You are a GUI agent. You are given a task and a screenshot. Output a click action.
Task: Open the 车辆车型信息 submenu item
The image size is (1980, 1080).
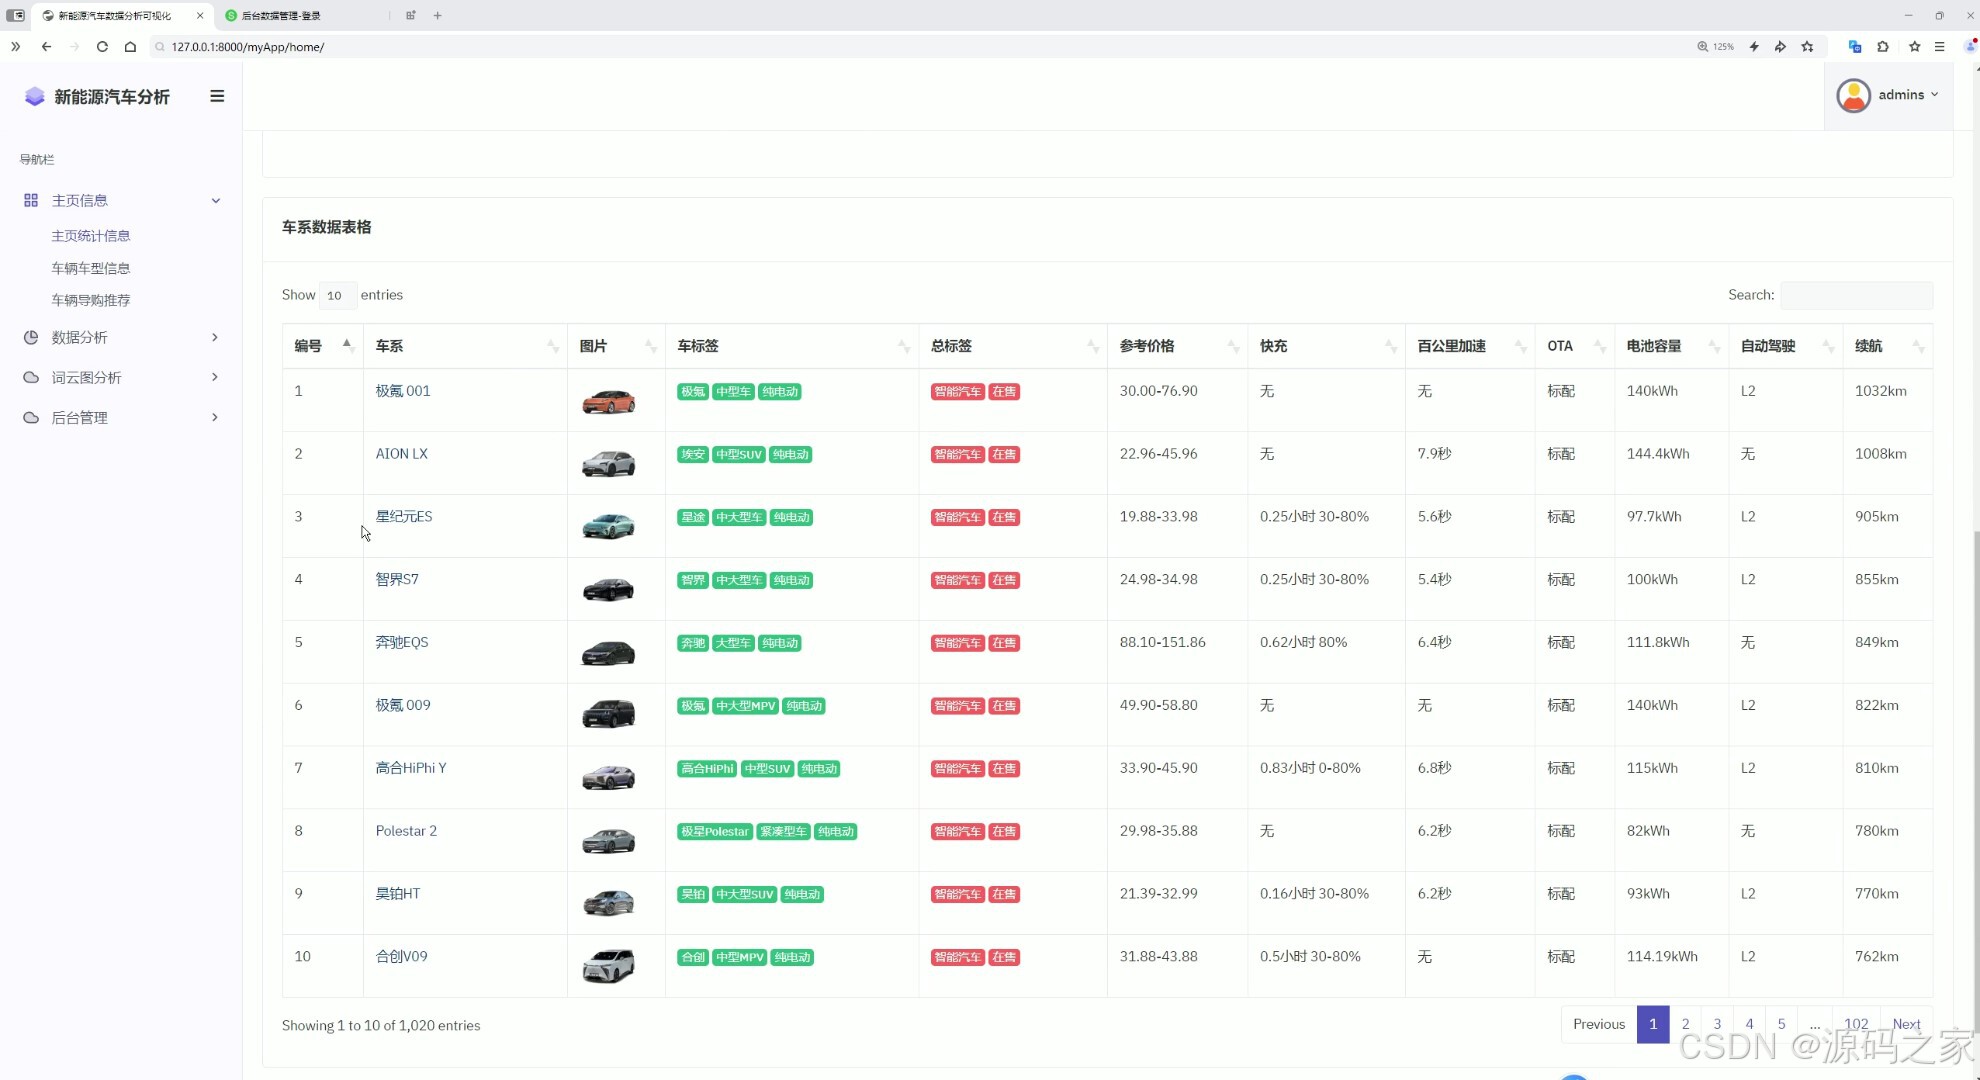91,268
